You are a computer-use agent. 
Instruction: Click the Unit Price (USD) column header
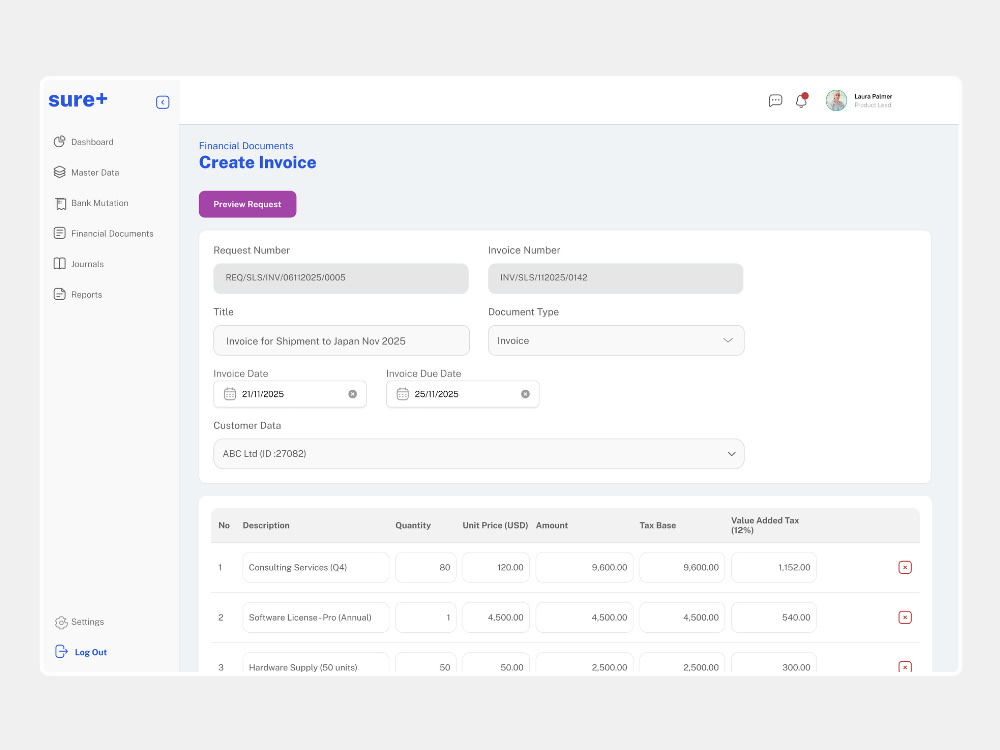click(495, 526)
